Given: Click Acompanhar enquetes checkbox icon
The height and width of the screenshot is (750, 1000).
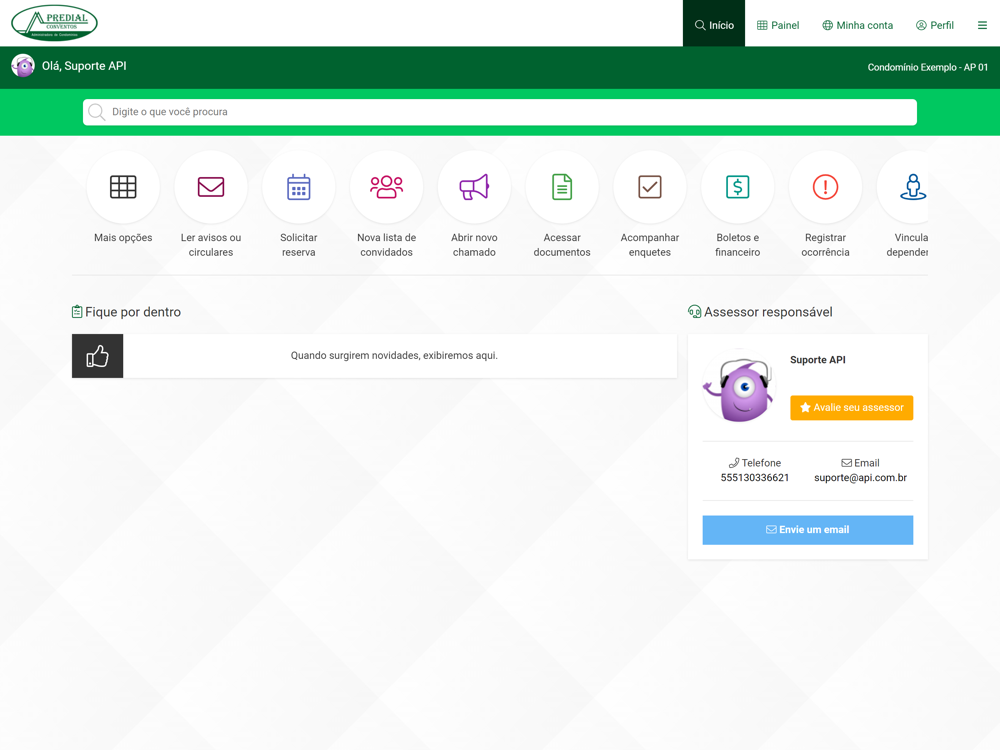Looking at the screenshot, I should pyautogui.click(x=650, y=187).
